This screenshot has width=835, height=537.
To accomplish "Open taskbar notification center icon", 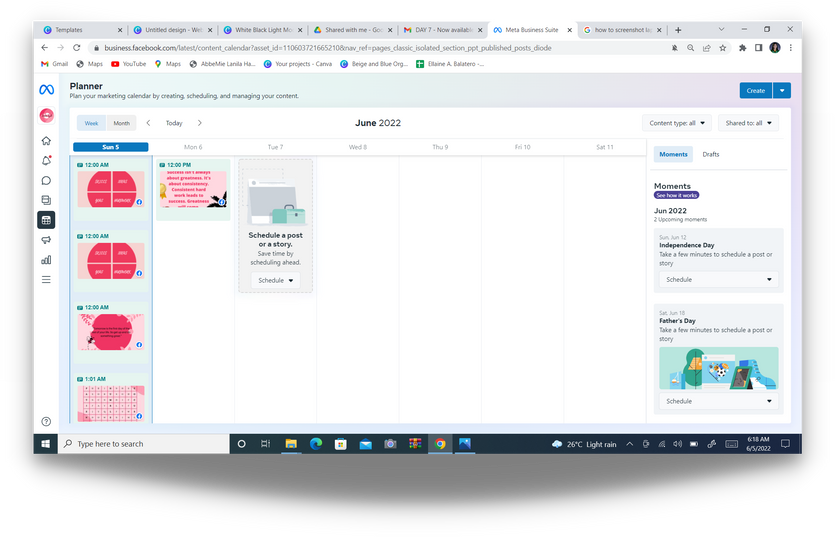I will 785,444.
